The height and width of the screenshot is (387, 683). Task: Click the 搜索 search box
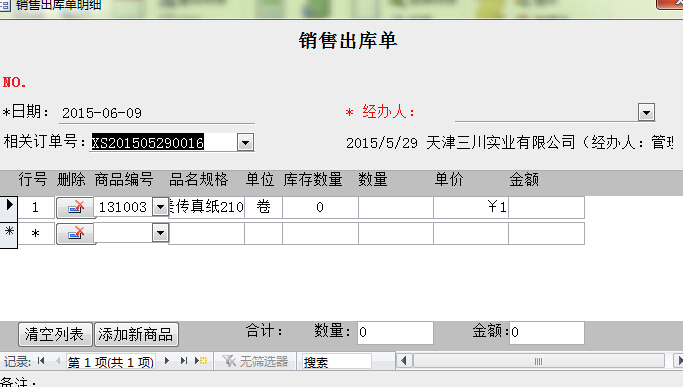(x=336, y=362)
